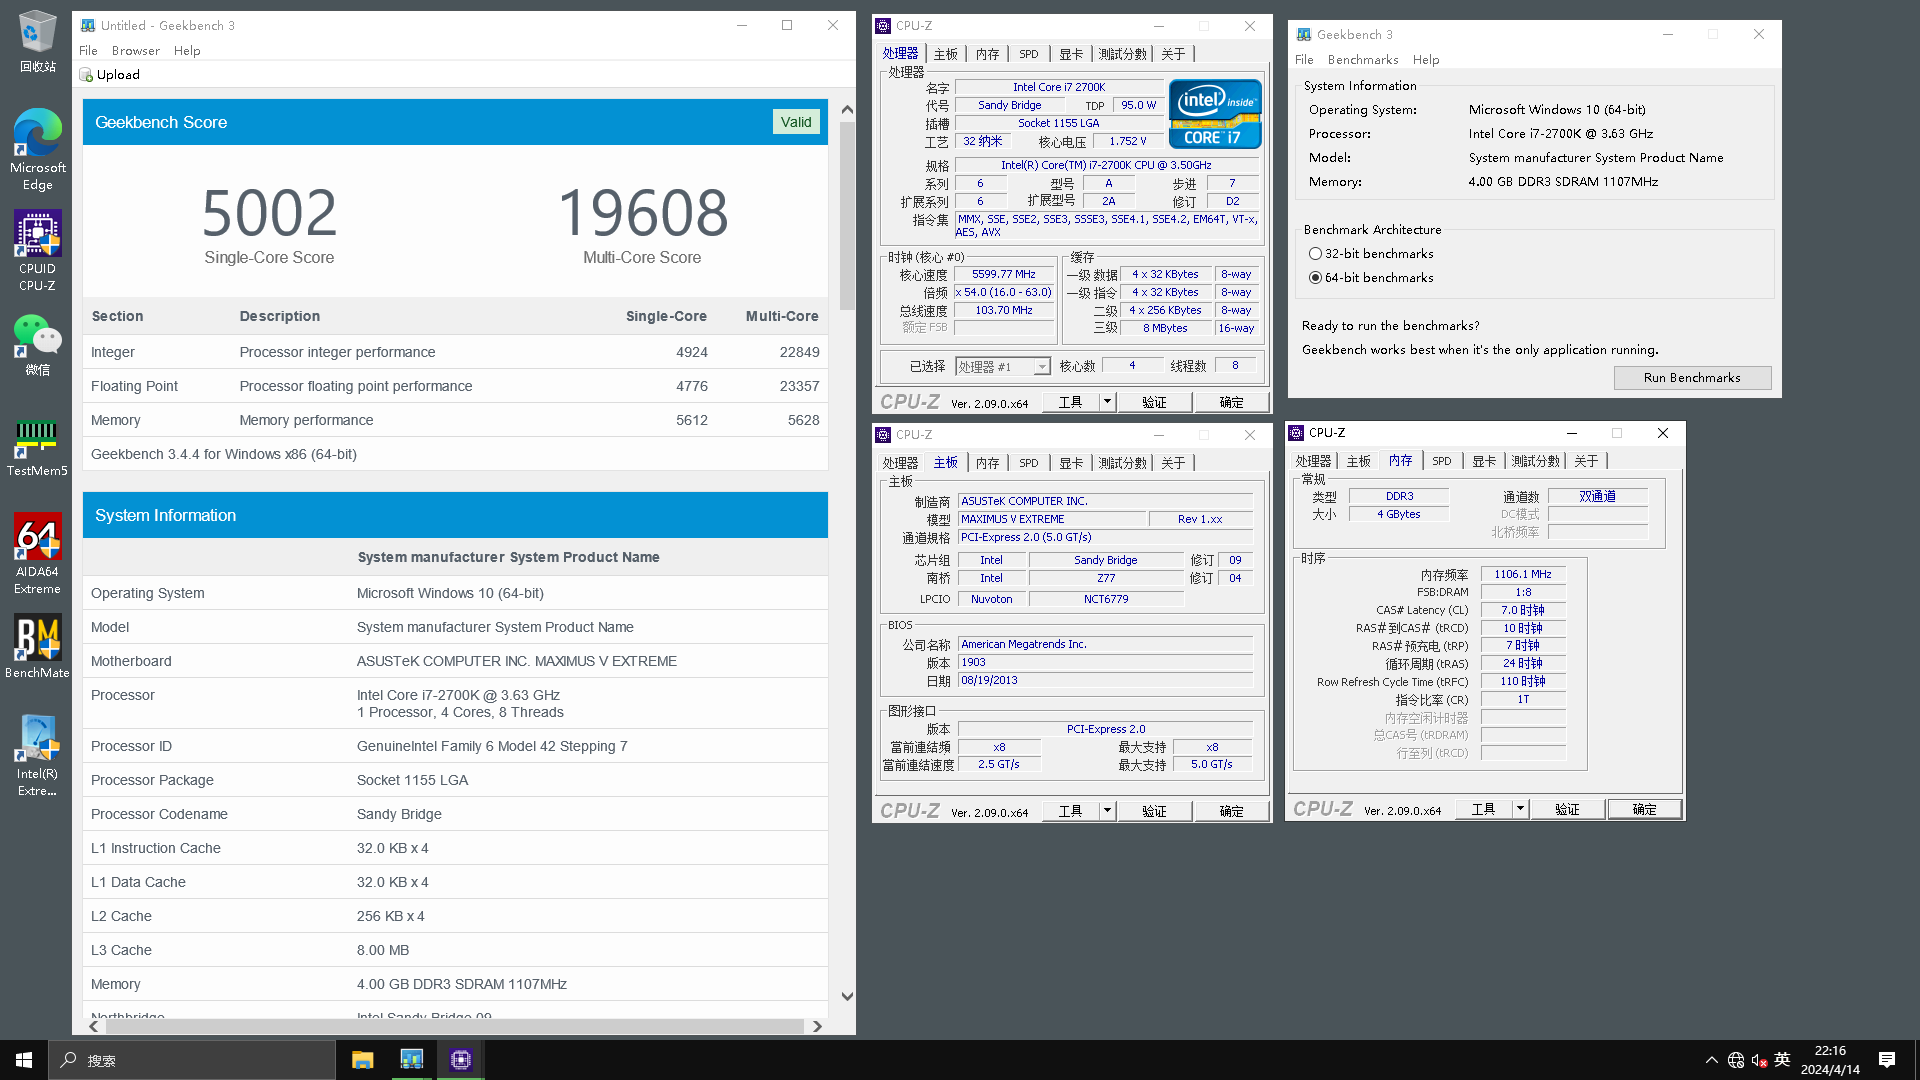Switch to 处理器 tab in CPU-Z memory window
Viewport: 1920px width, 1080px height.
coord(1313,461)
